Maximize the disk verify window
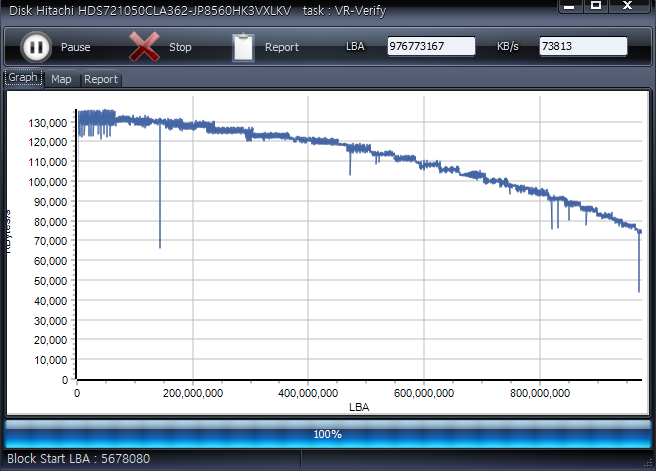This screenshot has width=656, height=471. coord(596,6)
